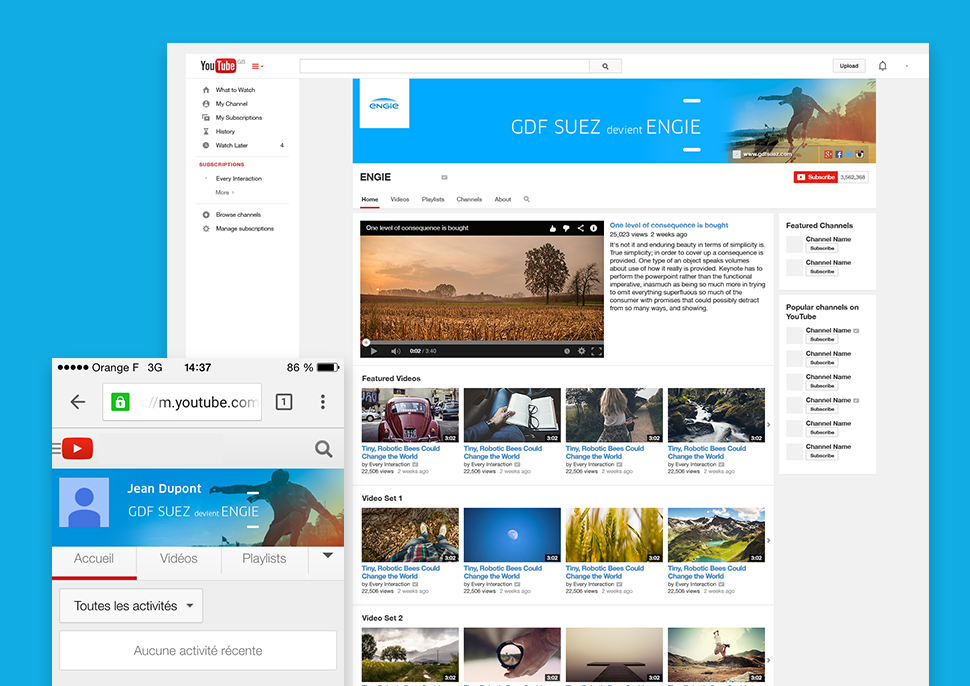970x686 pixels.
Task: Expand the Video Set 1 row with the right chevron
Action: pos(769,541)
